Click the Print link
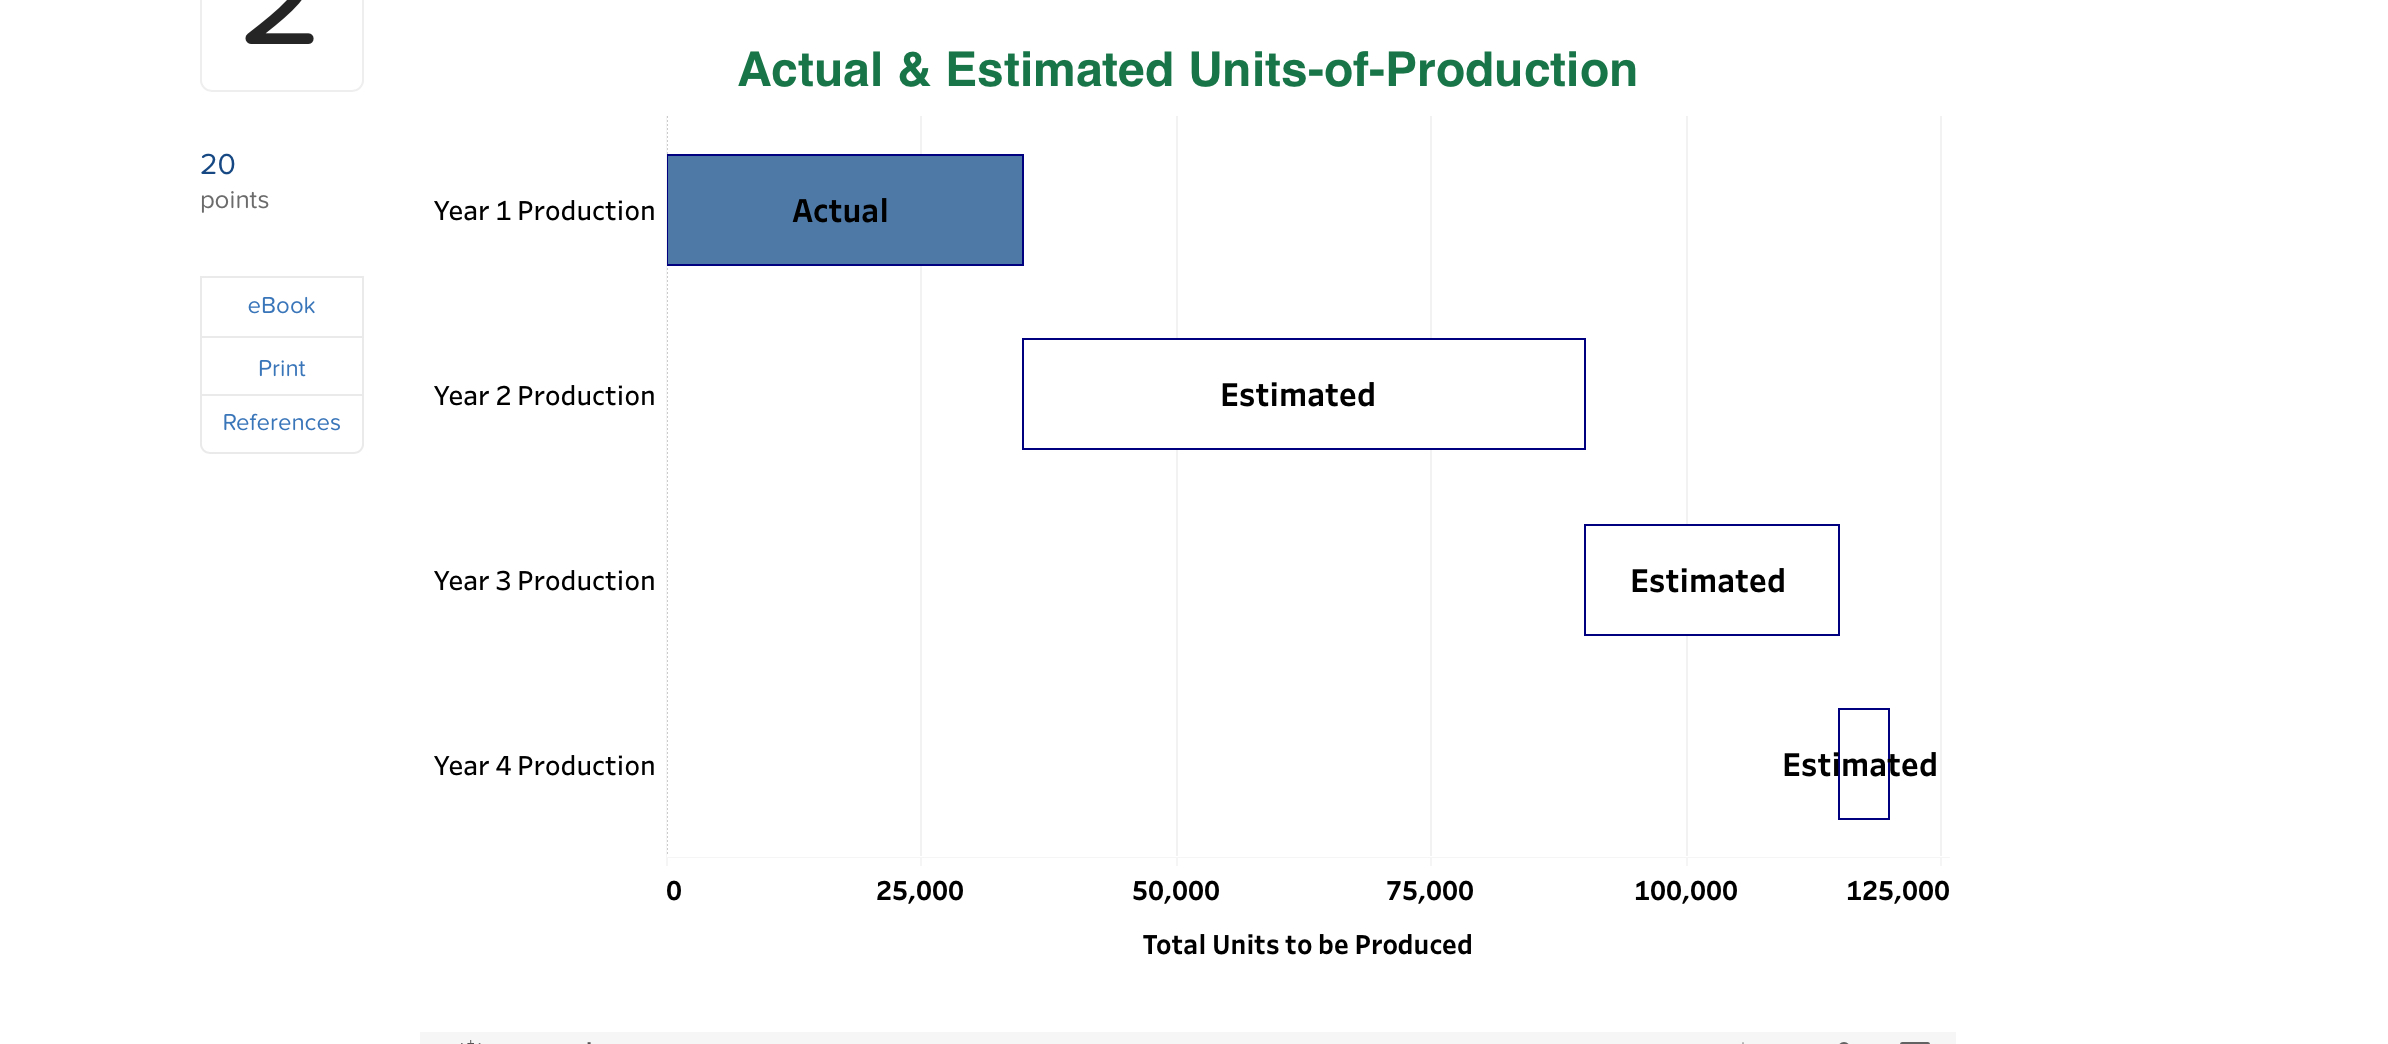 [281, 368]
